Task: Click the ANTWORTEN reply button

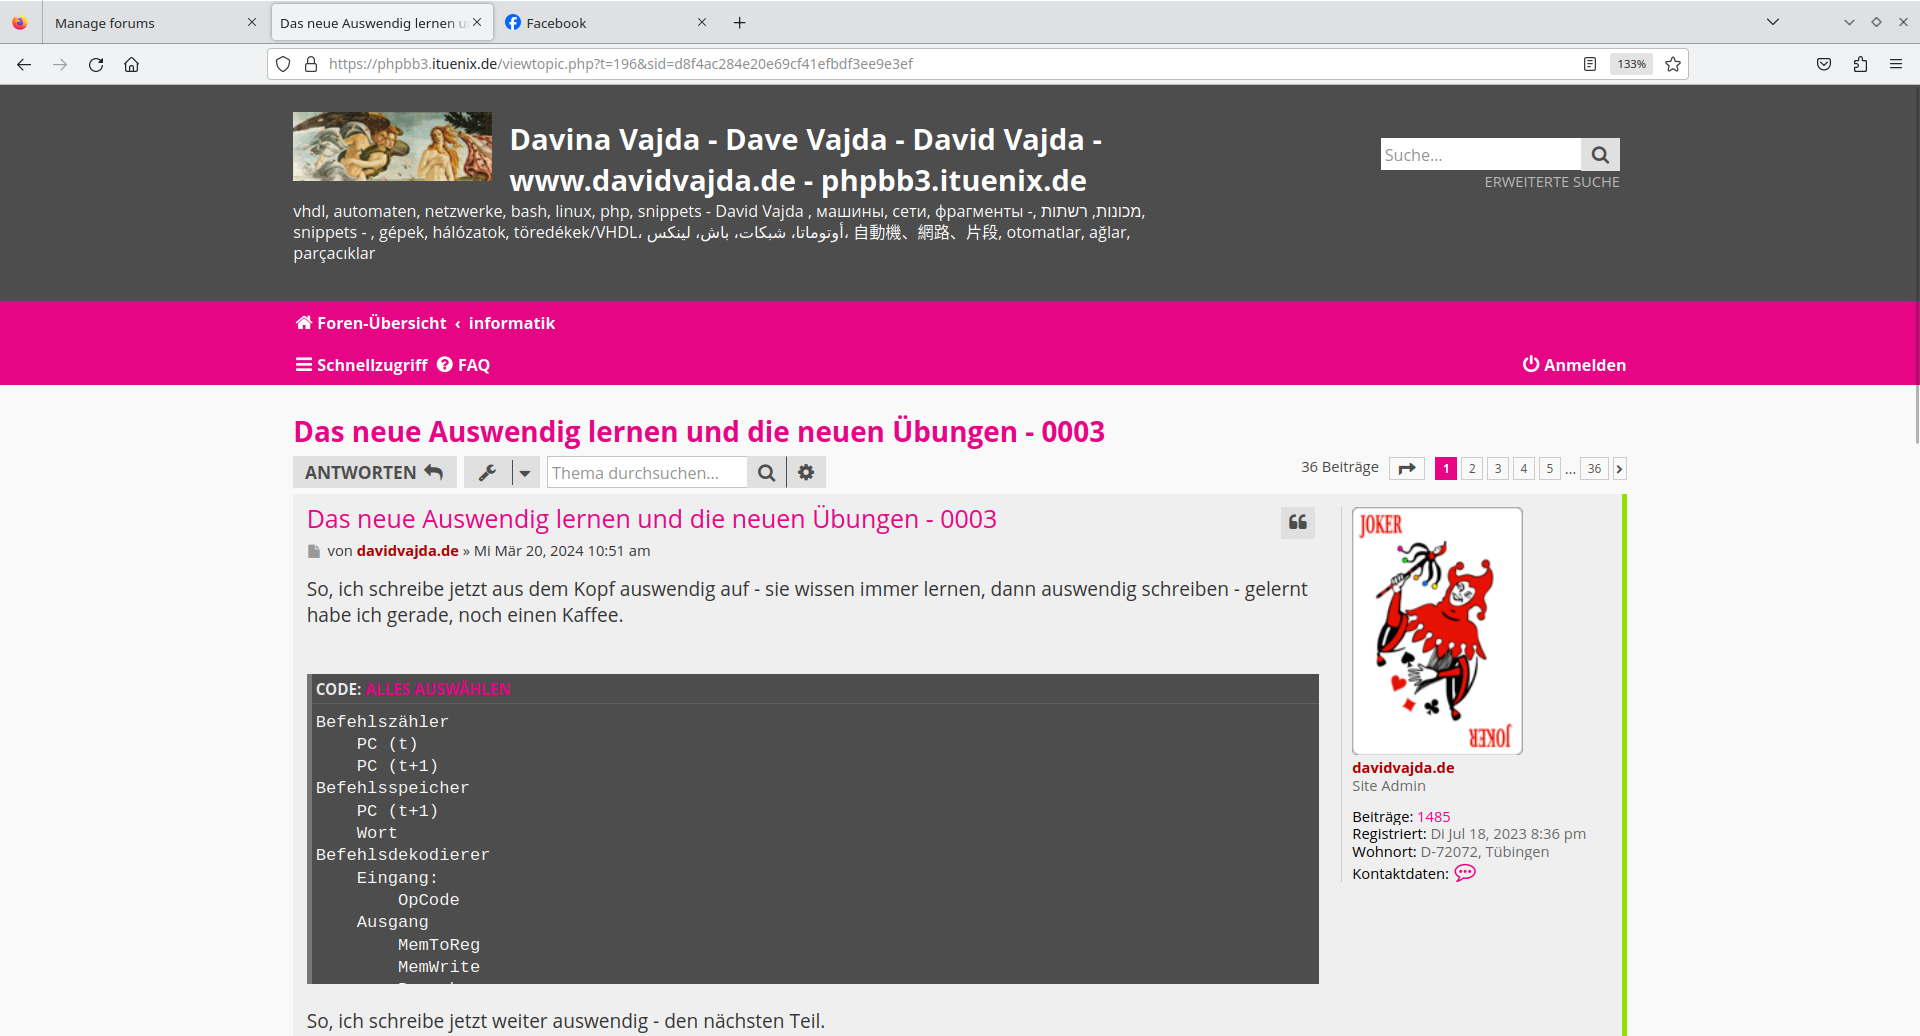Action: [374, 471]
